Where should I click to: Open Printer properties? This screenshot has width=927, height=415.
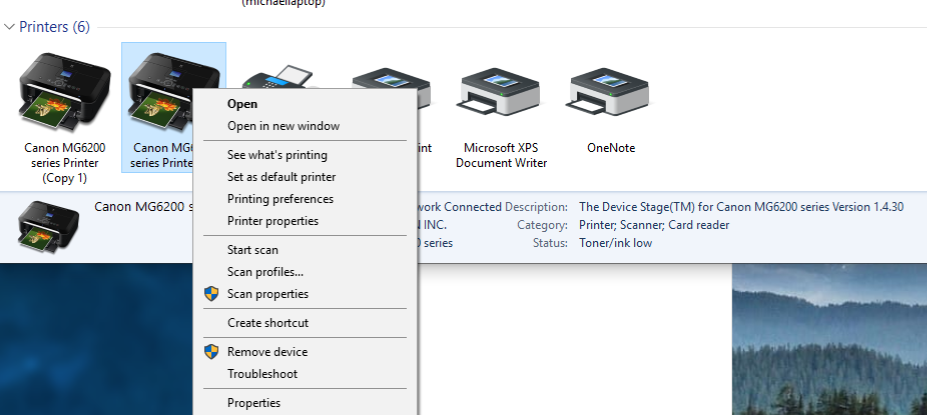(x=305, y=221)
